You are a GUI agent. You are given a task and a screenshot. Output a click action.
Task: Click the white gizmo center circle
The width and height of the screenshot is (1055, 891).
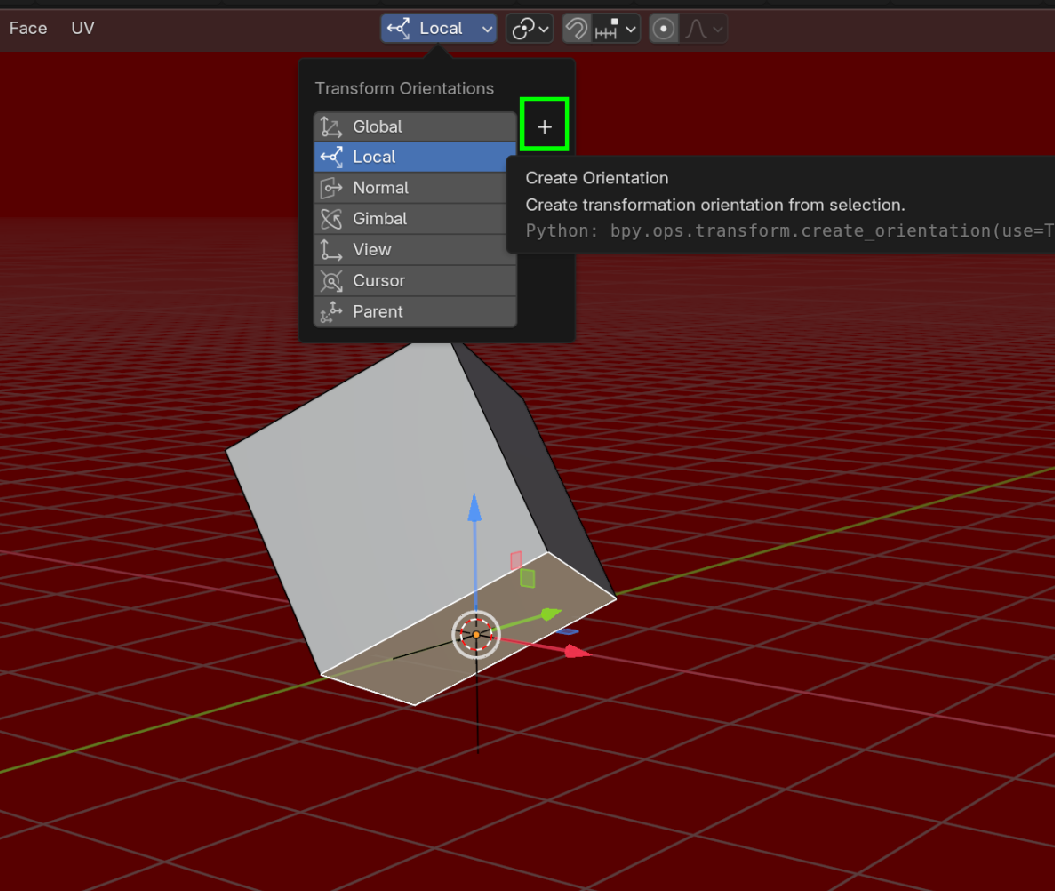coord(476,634)
